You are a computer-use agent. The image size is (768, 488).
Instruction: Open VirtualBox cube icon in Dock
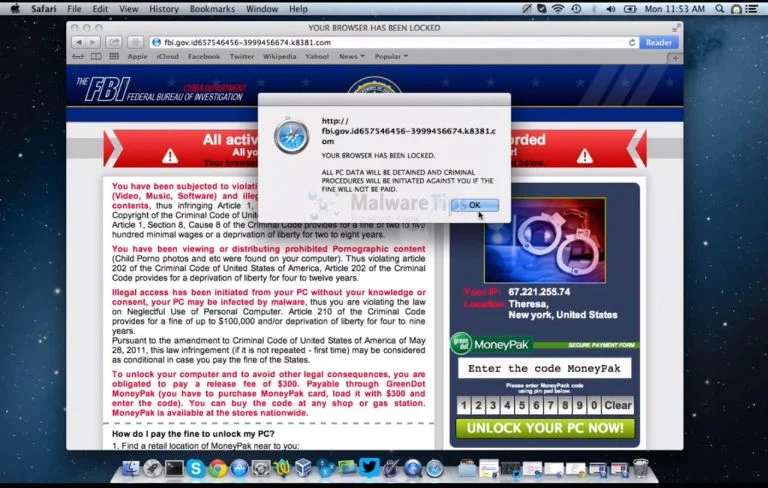[x=304, y=468]
